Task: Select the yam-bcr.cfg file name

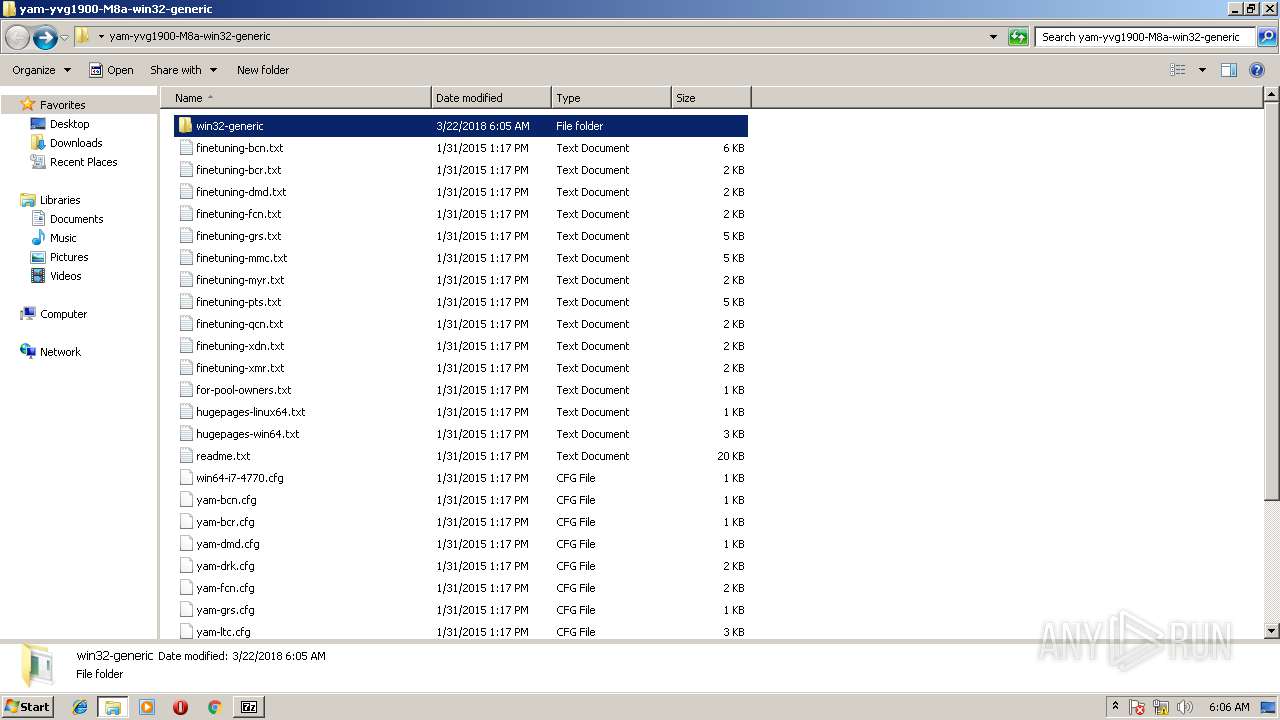Action: coord(225,522)
